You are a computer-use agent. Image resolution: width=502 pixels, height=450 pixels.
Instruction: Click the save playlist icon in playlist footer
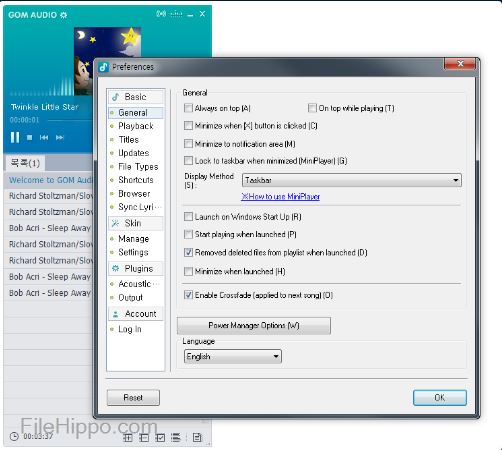point(197,438)
